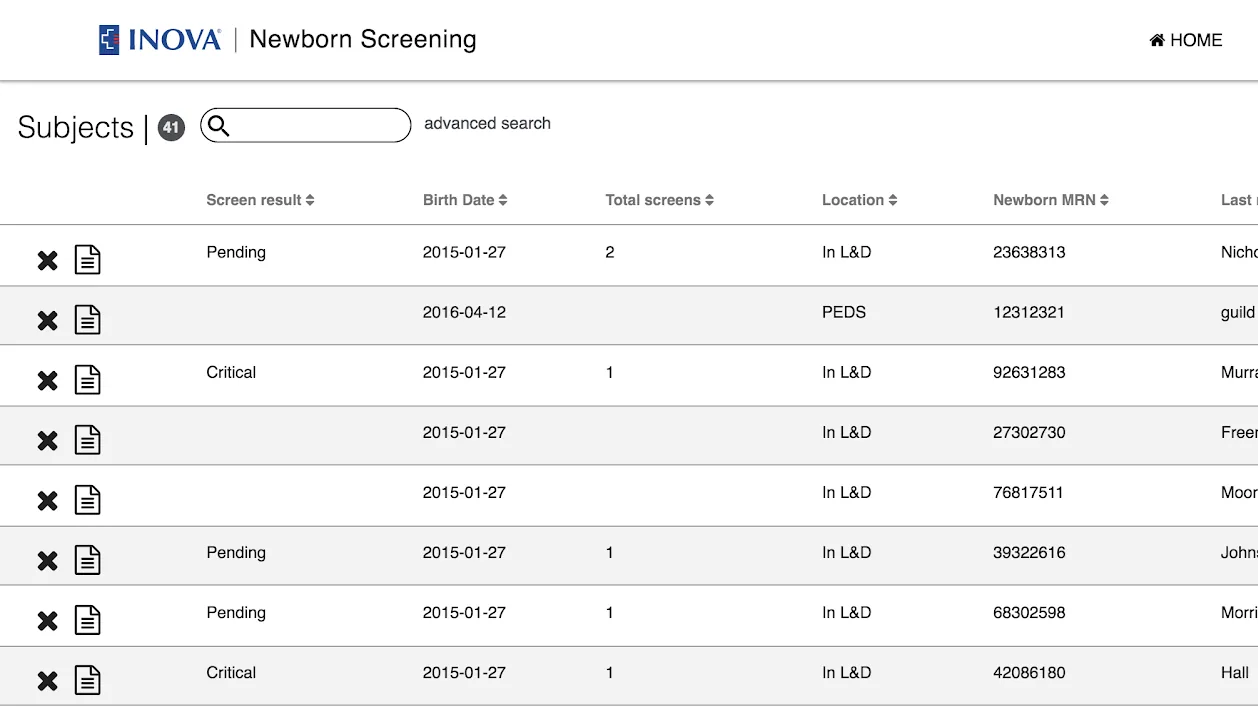The height and width of the screenshot is (707, 1258).
Task: Delete subject with MRN 76817511
Action: pyautogui.click(x=47, y=501)
